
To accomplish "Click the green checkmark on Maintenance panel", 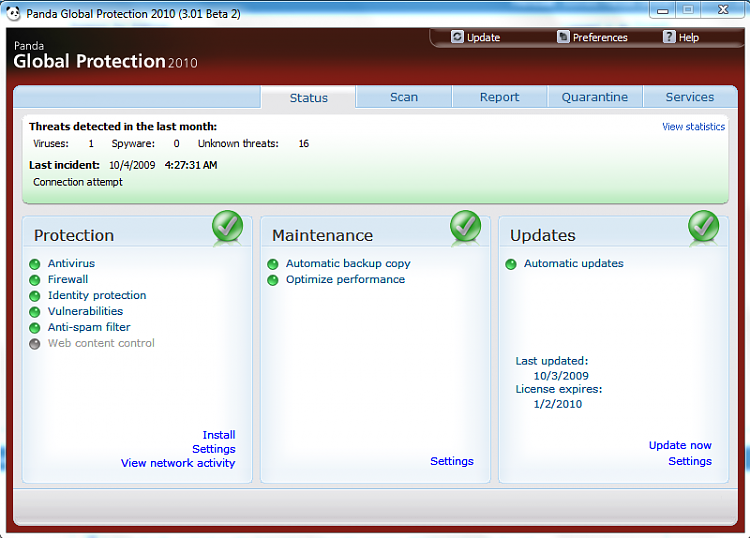I will [x=465, y=227].
